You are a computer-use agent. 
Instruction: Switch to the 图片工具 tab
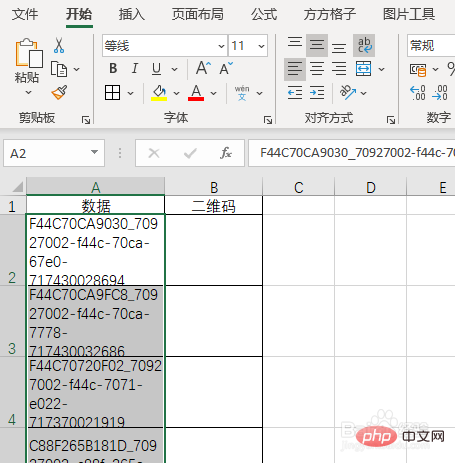(409, 14)
